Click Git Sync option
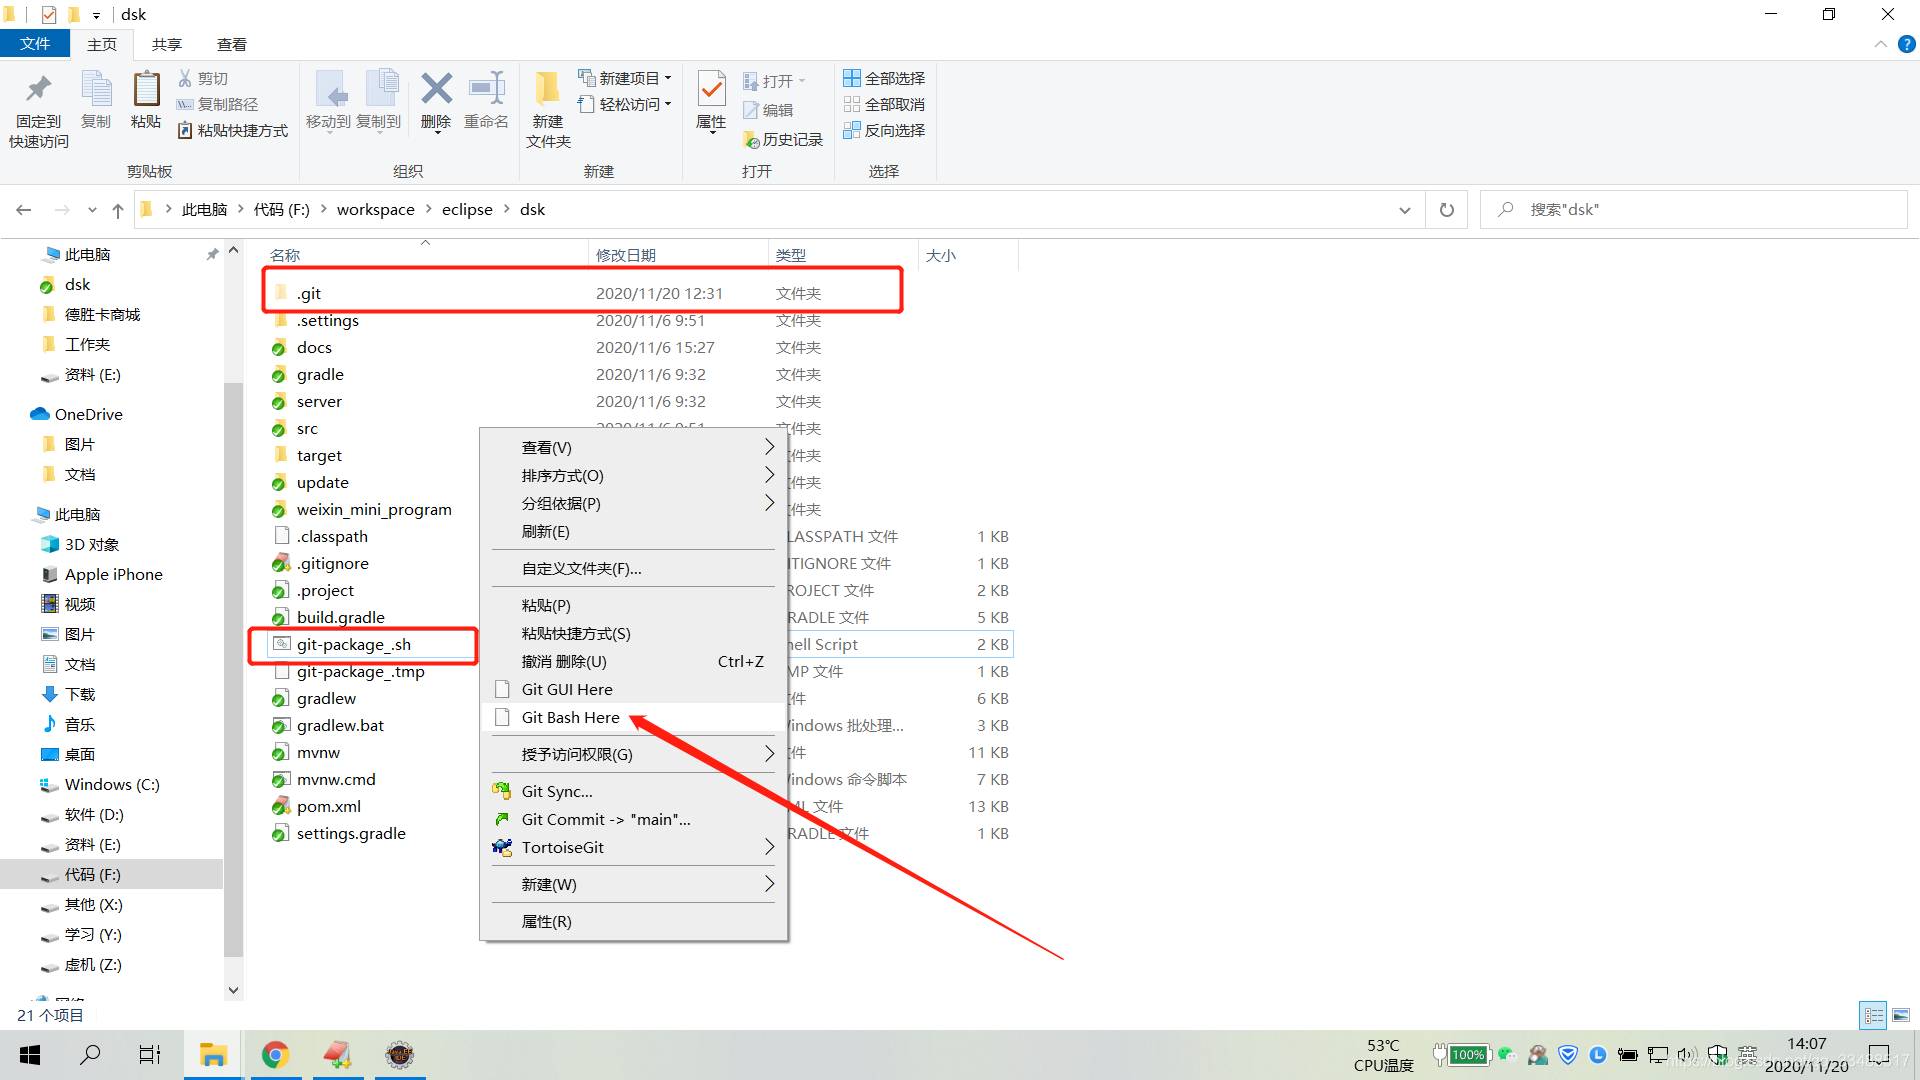The width and height of the screenshot is (1920, 1080). 556,790
